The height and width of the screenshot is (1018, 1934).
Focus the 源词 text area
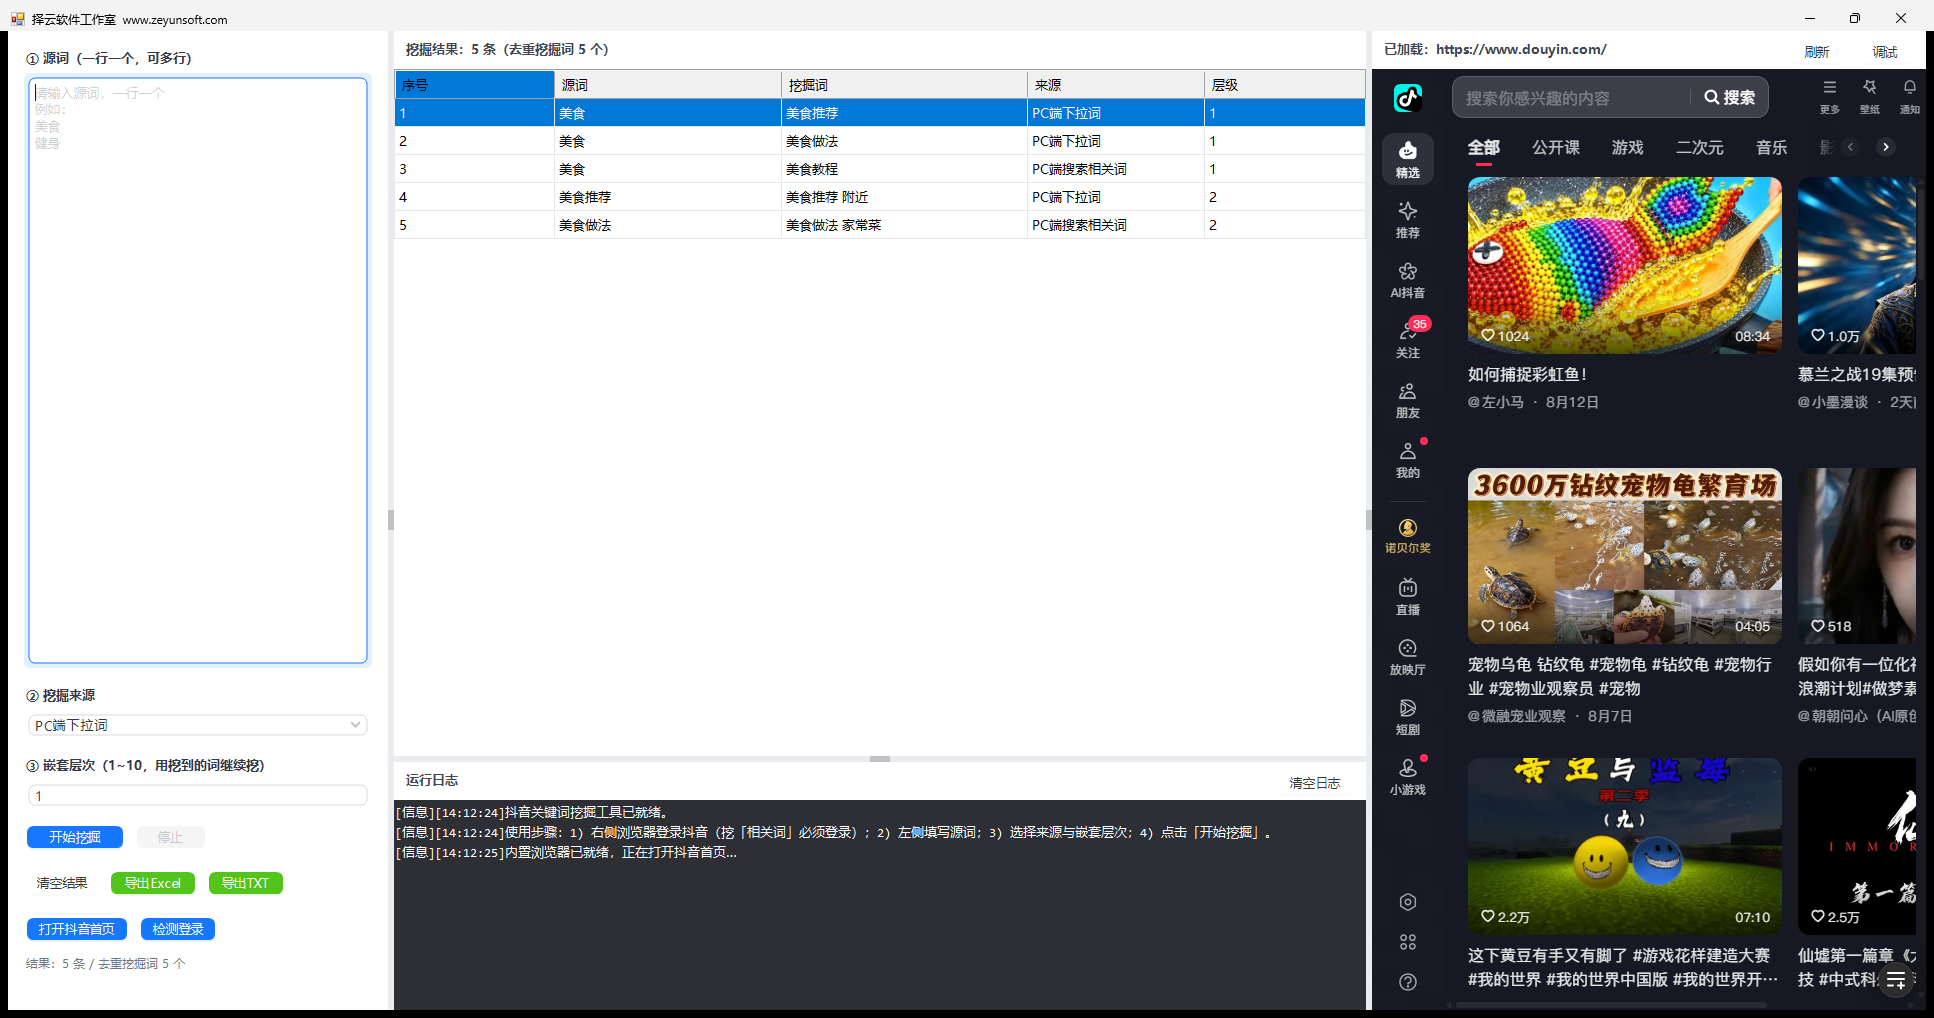pos(198,370)
